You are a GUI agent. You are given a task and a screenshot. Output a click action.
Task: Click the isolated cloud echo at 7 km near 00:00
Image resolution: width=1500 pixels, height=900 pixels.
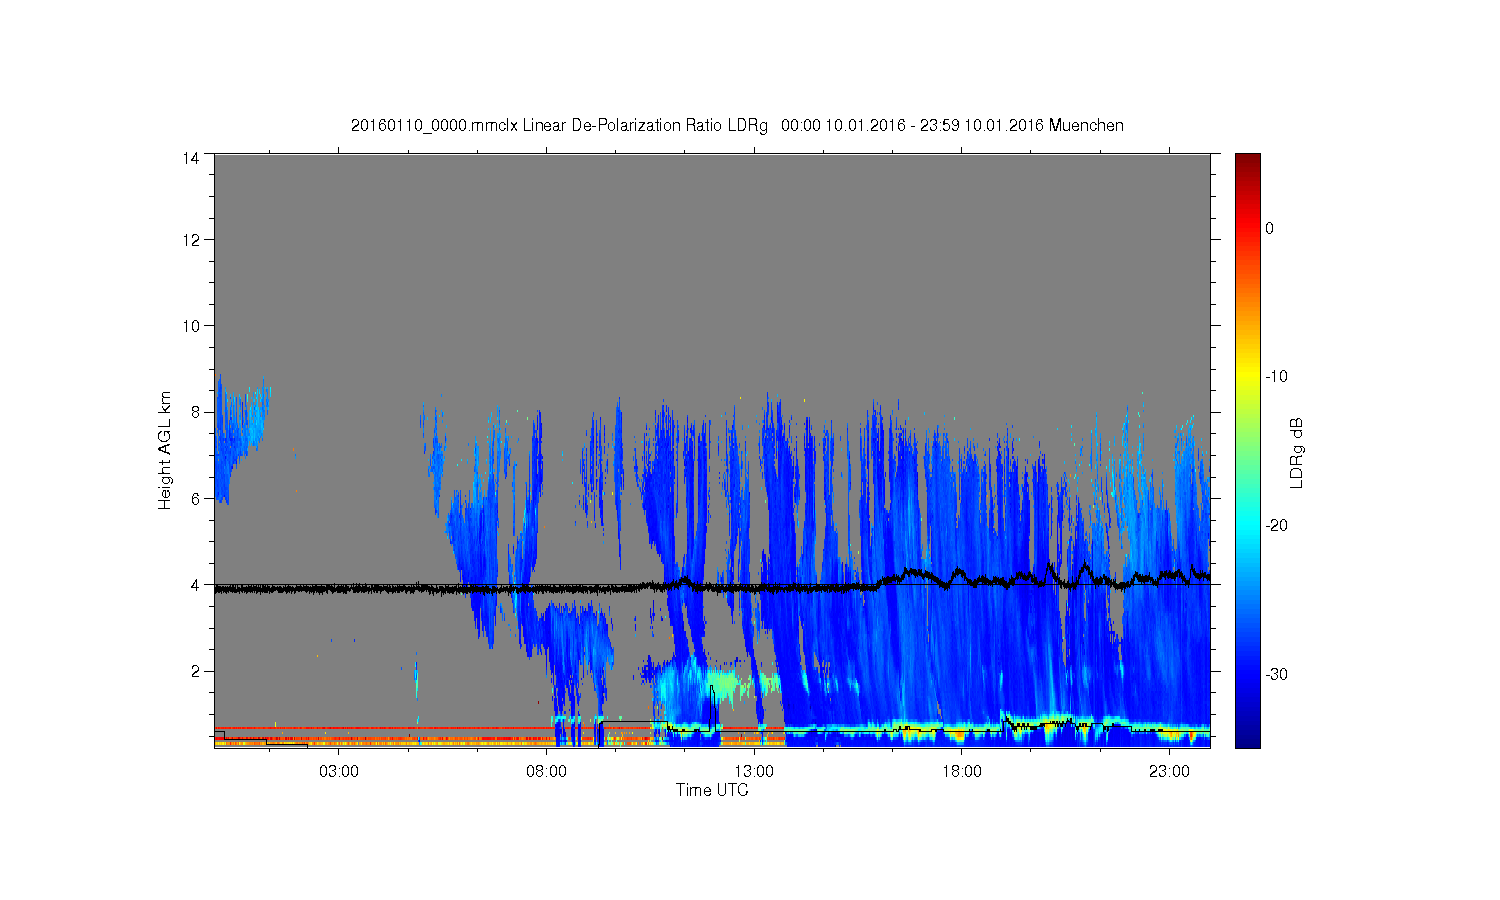pyautogui.click(x=238, y=440)
